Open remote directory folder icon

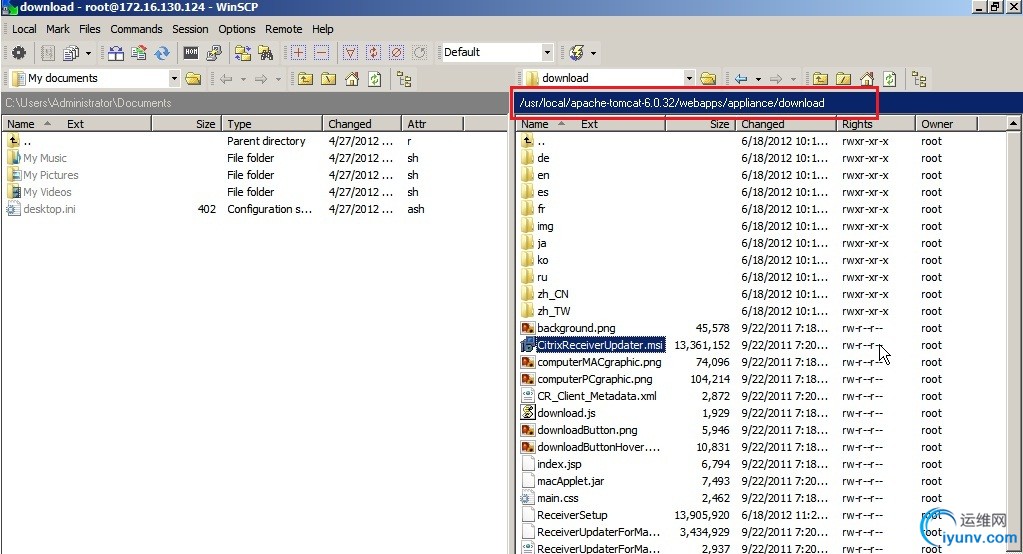(708, 79)
